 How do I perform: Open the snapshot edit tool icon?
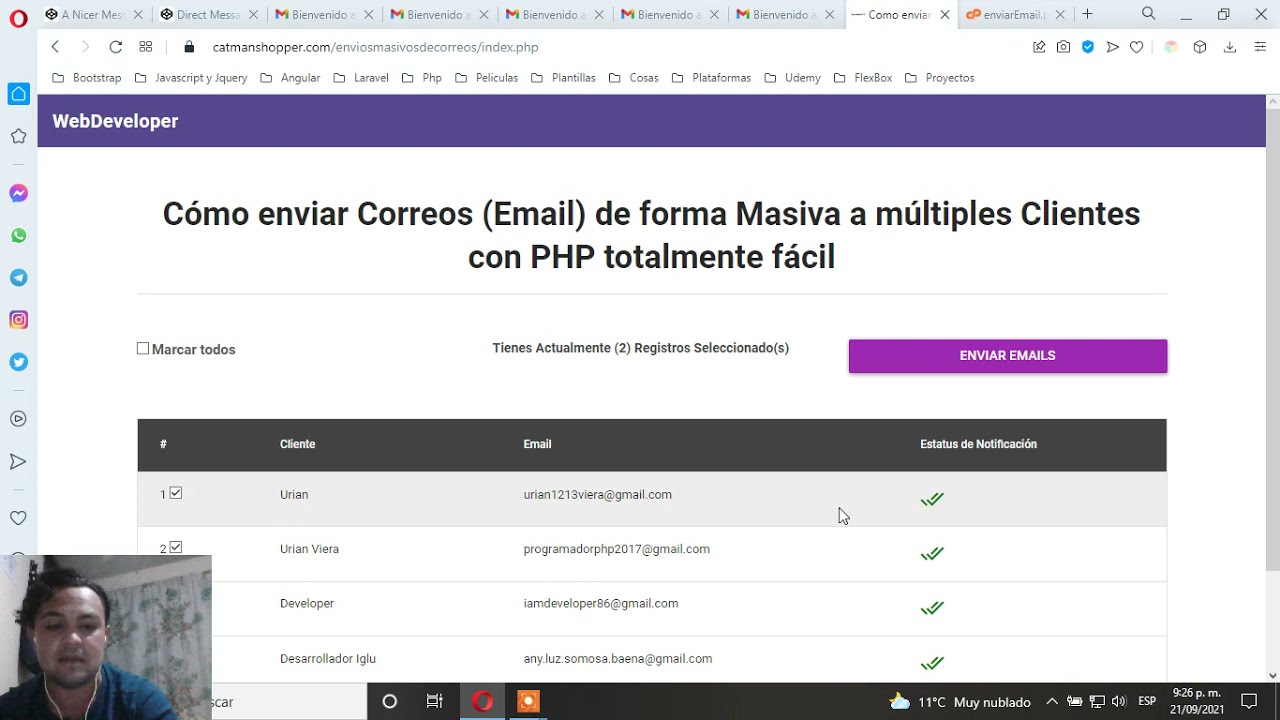pyautogui.click(x=1039, y=47)
